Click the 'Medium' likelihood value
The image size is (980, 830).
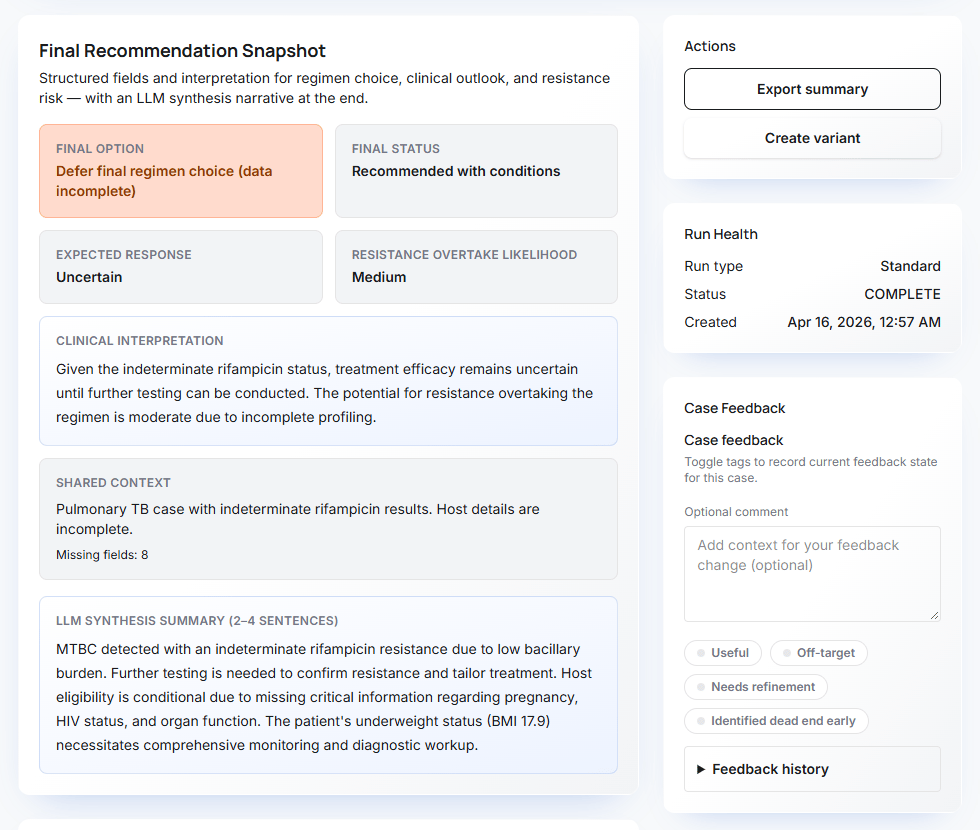(379, 278)
